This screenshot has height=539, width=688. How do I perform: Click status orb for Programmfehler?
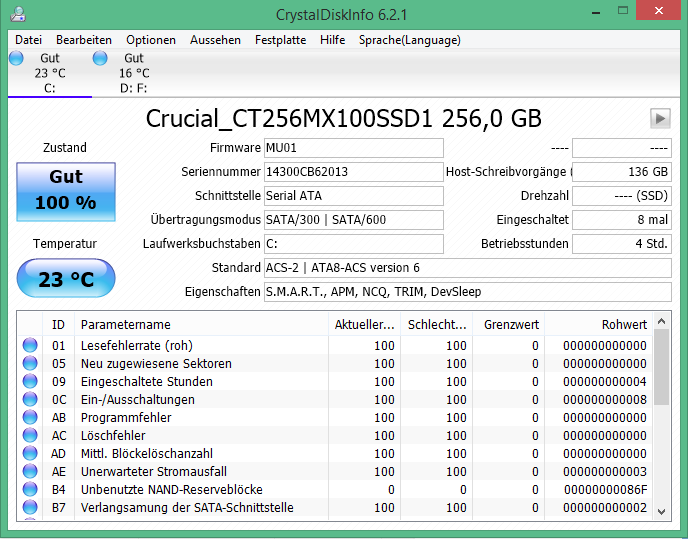click(30, 417)
